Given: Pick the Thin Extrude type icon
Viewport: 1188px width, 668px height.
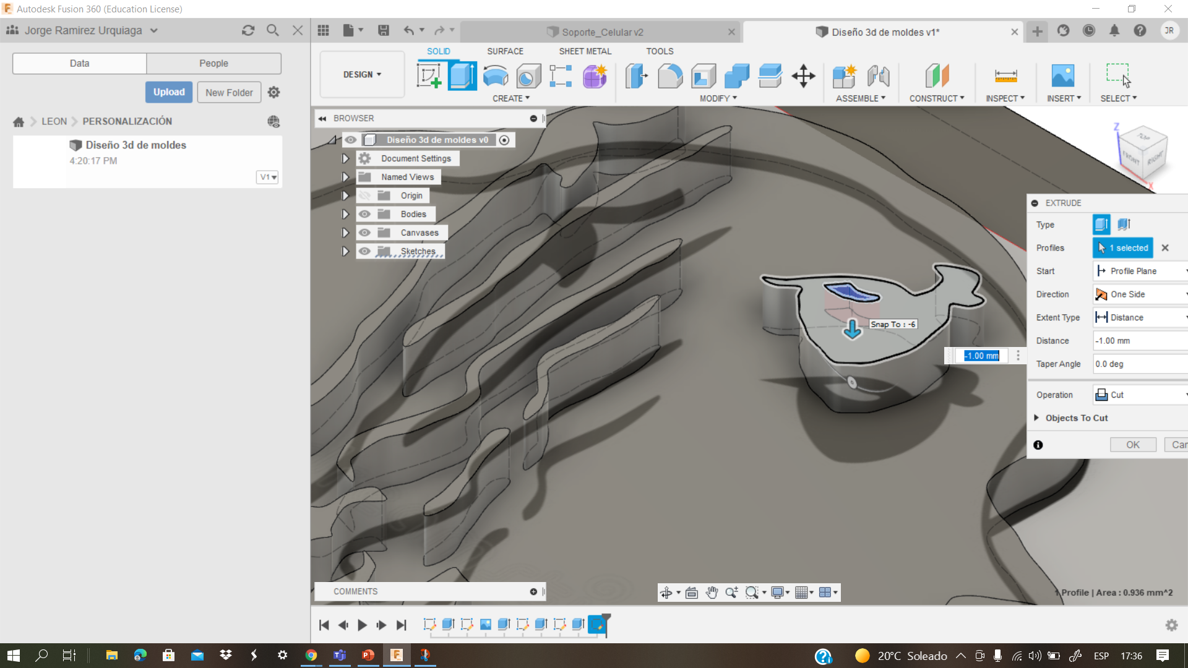Looking at the screenshot, I should click(1124, 225).
